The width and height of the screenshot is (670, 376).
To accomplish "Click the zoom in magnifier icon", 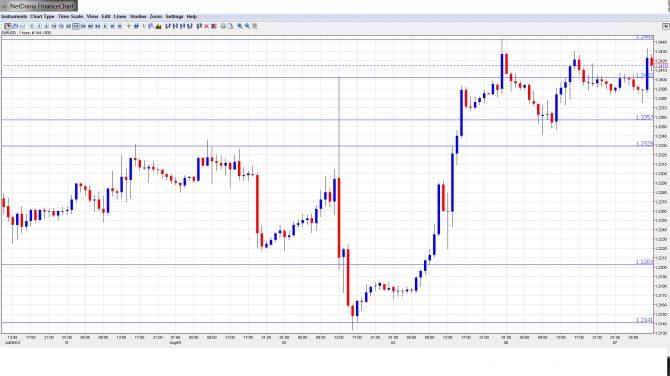I will (x=240, y=26).
